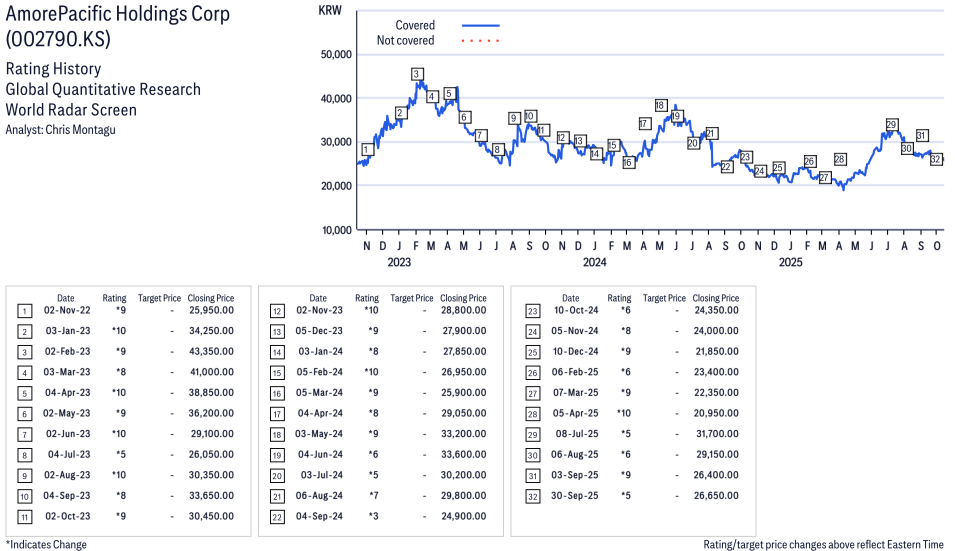Select the 43,350.00 closing price cell
This screenshot has width=955, height=551.
pyautogui.click(x=211, y=352)
